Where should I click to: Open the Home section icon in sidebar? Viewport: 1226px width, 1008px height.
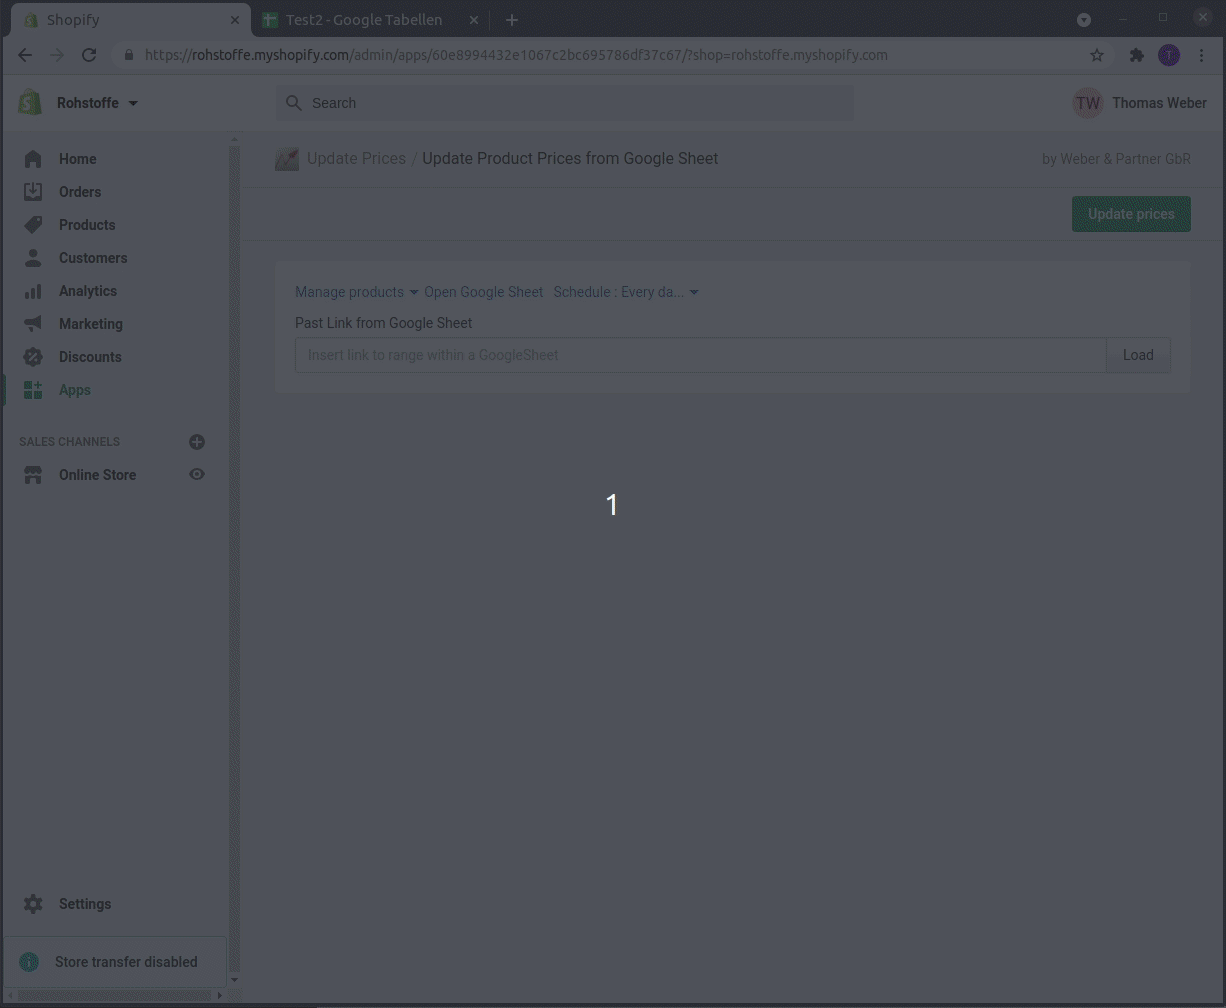[33, 159]
